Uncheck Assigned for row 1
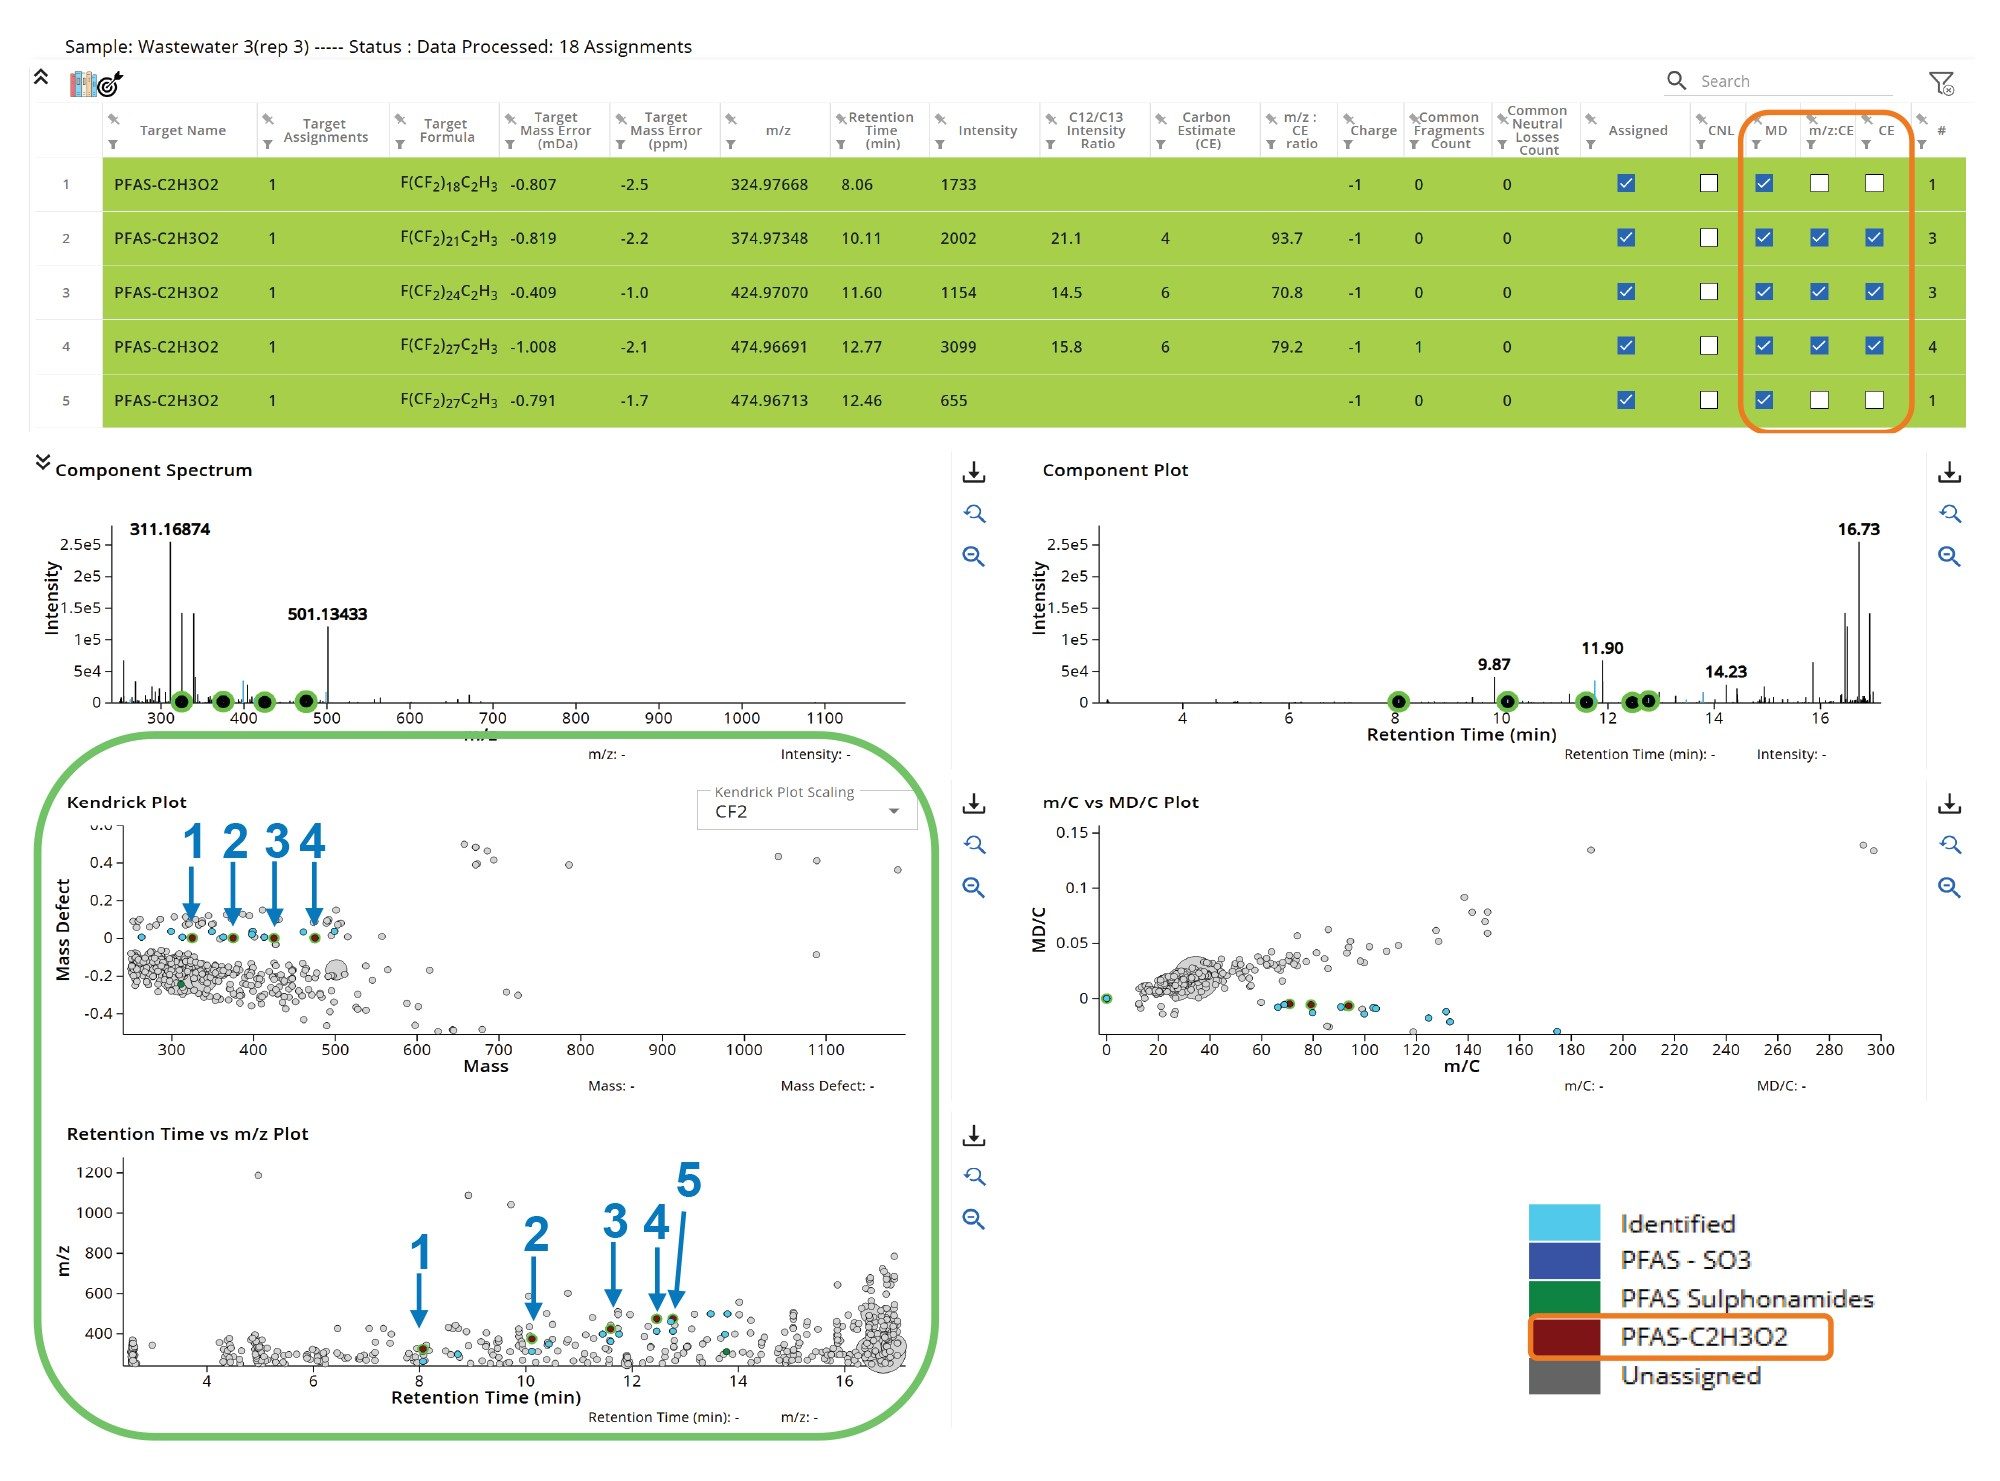 1626,183
